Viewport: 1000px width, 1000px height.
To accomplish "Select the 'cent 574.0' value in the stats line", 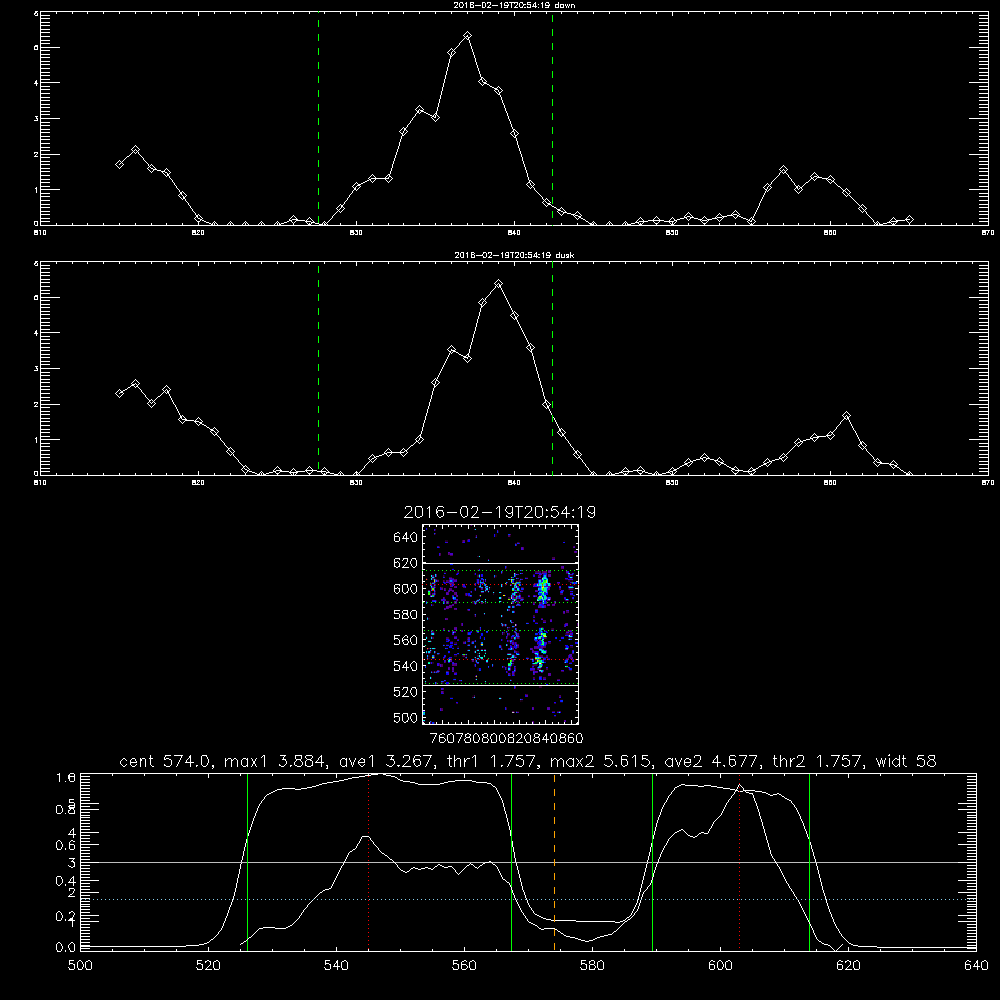I will point(166,761).
